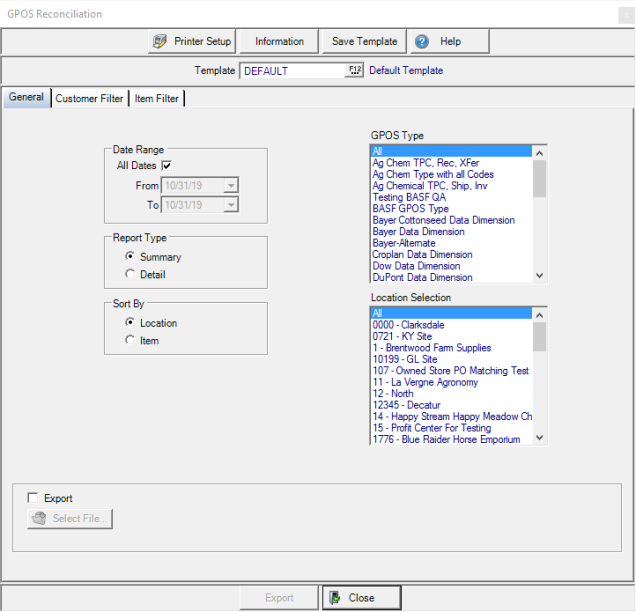Select Summary report type radio button
This screenshot has width=636, height=612.
[129, 257]
